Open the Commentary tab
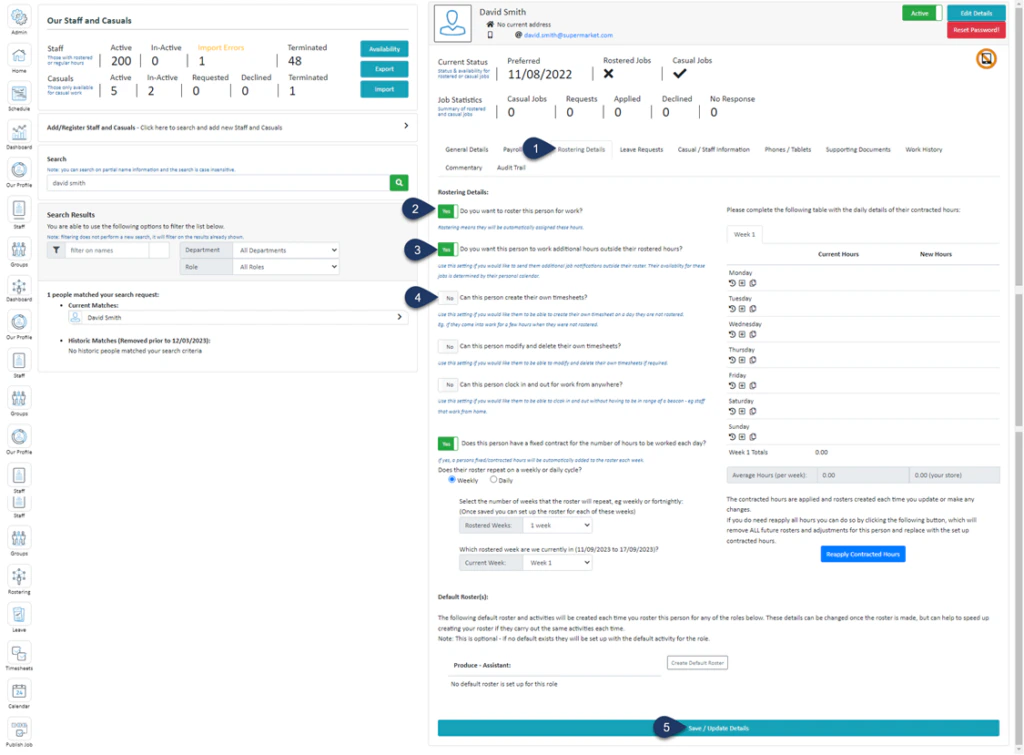This screenshot has width=1024, height=755. pyautogui.click(x=464, y=168)
